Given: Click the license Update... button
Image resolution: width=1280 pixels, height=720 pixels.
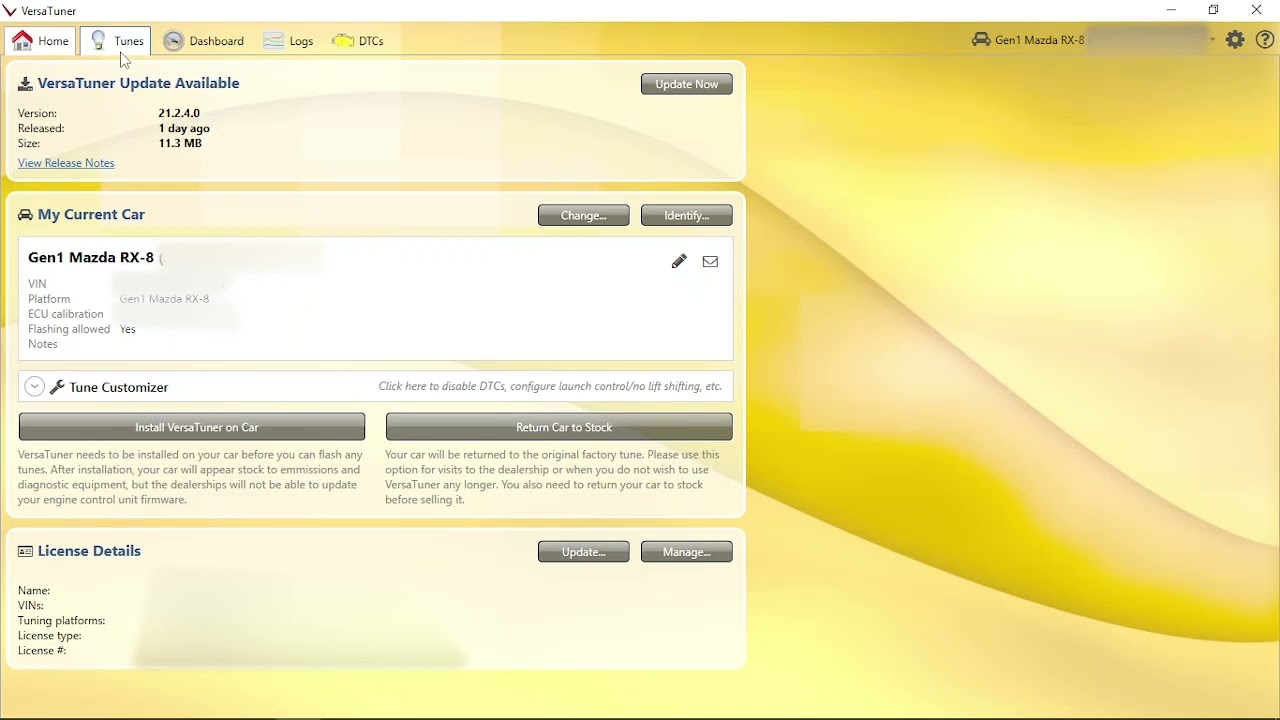Looking at the screenshot, I should [x=584, y=552].
